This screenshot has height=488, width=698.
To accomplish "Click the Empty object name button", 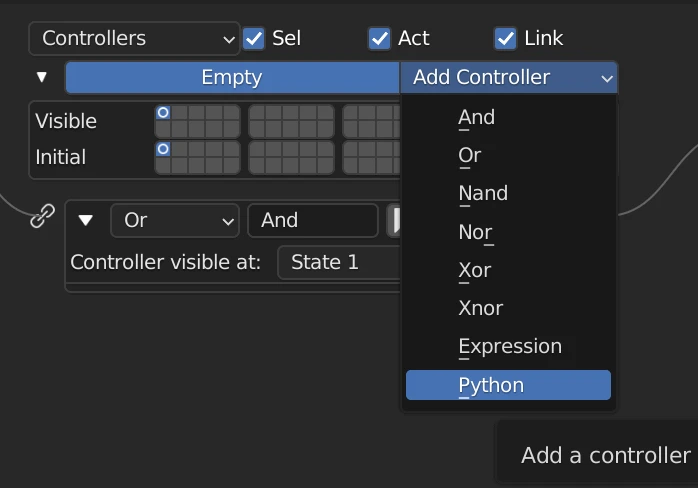I will pos(232,77).
